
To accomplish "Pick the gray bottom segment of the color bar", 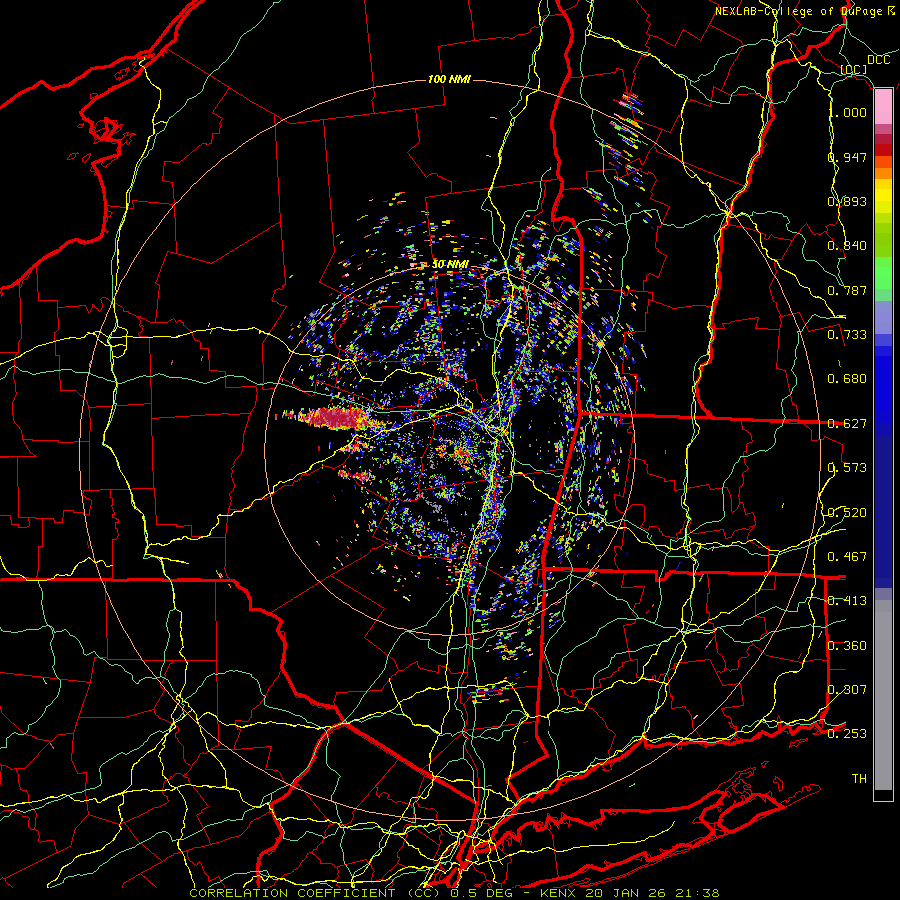I will (x=883, y=695).
